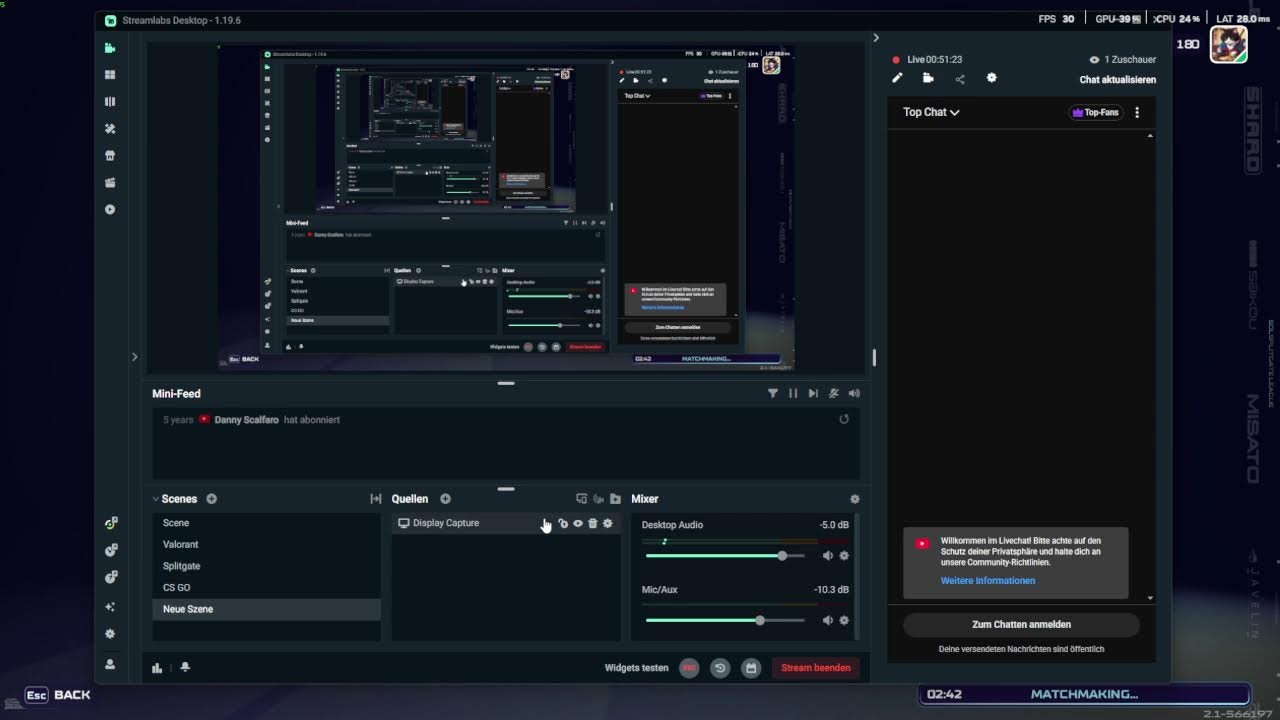
Task: Add a new source in Quellen
Action: [x=445, y=499]
